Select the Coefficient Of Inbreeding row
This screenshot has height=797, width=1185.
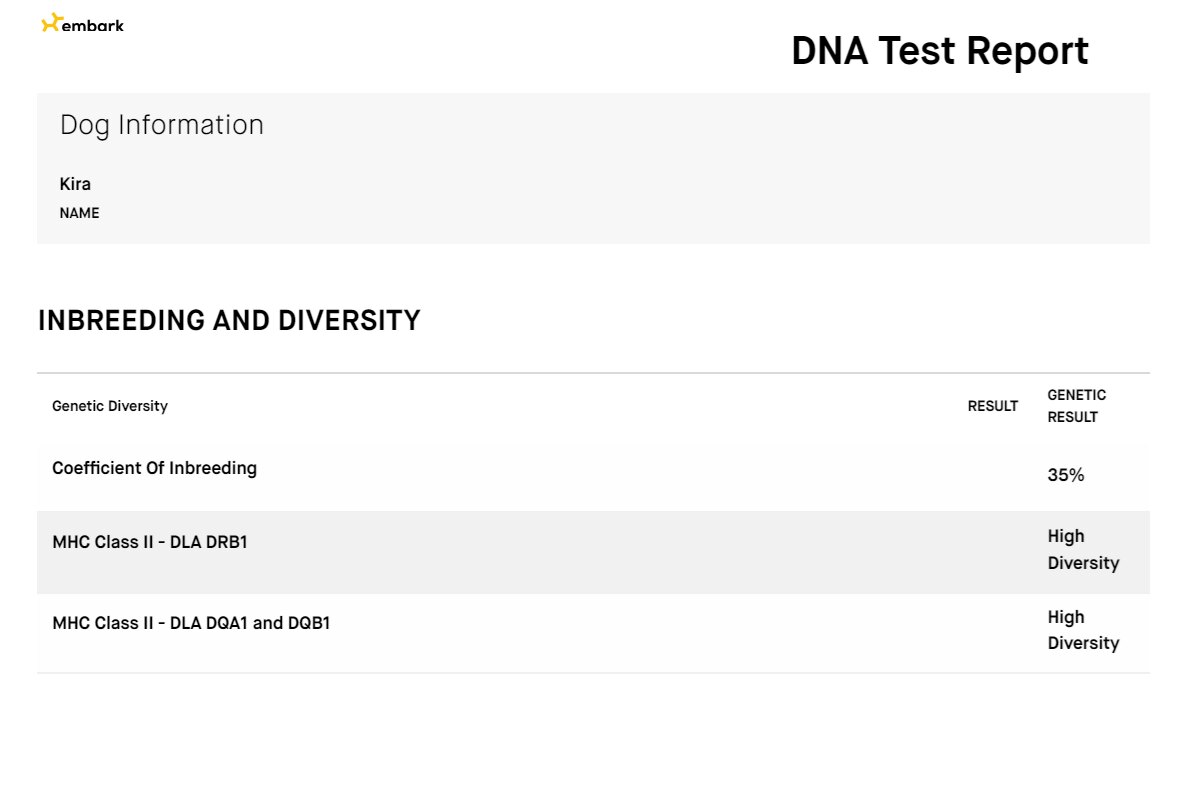593,472
